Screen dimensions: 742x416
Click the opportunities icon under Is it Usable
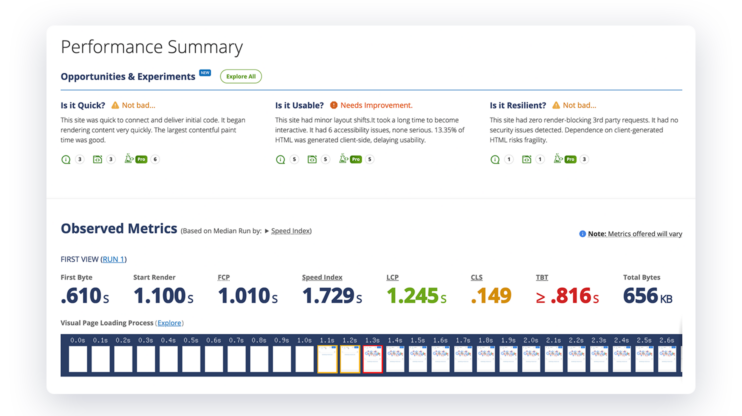[281, 159]
